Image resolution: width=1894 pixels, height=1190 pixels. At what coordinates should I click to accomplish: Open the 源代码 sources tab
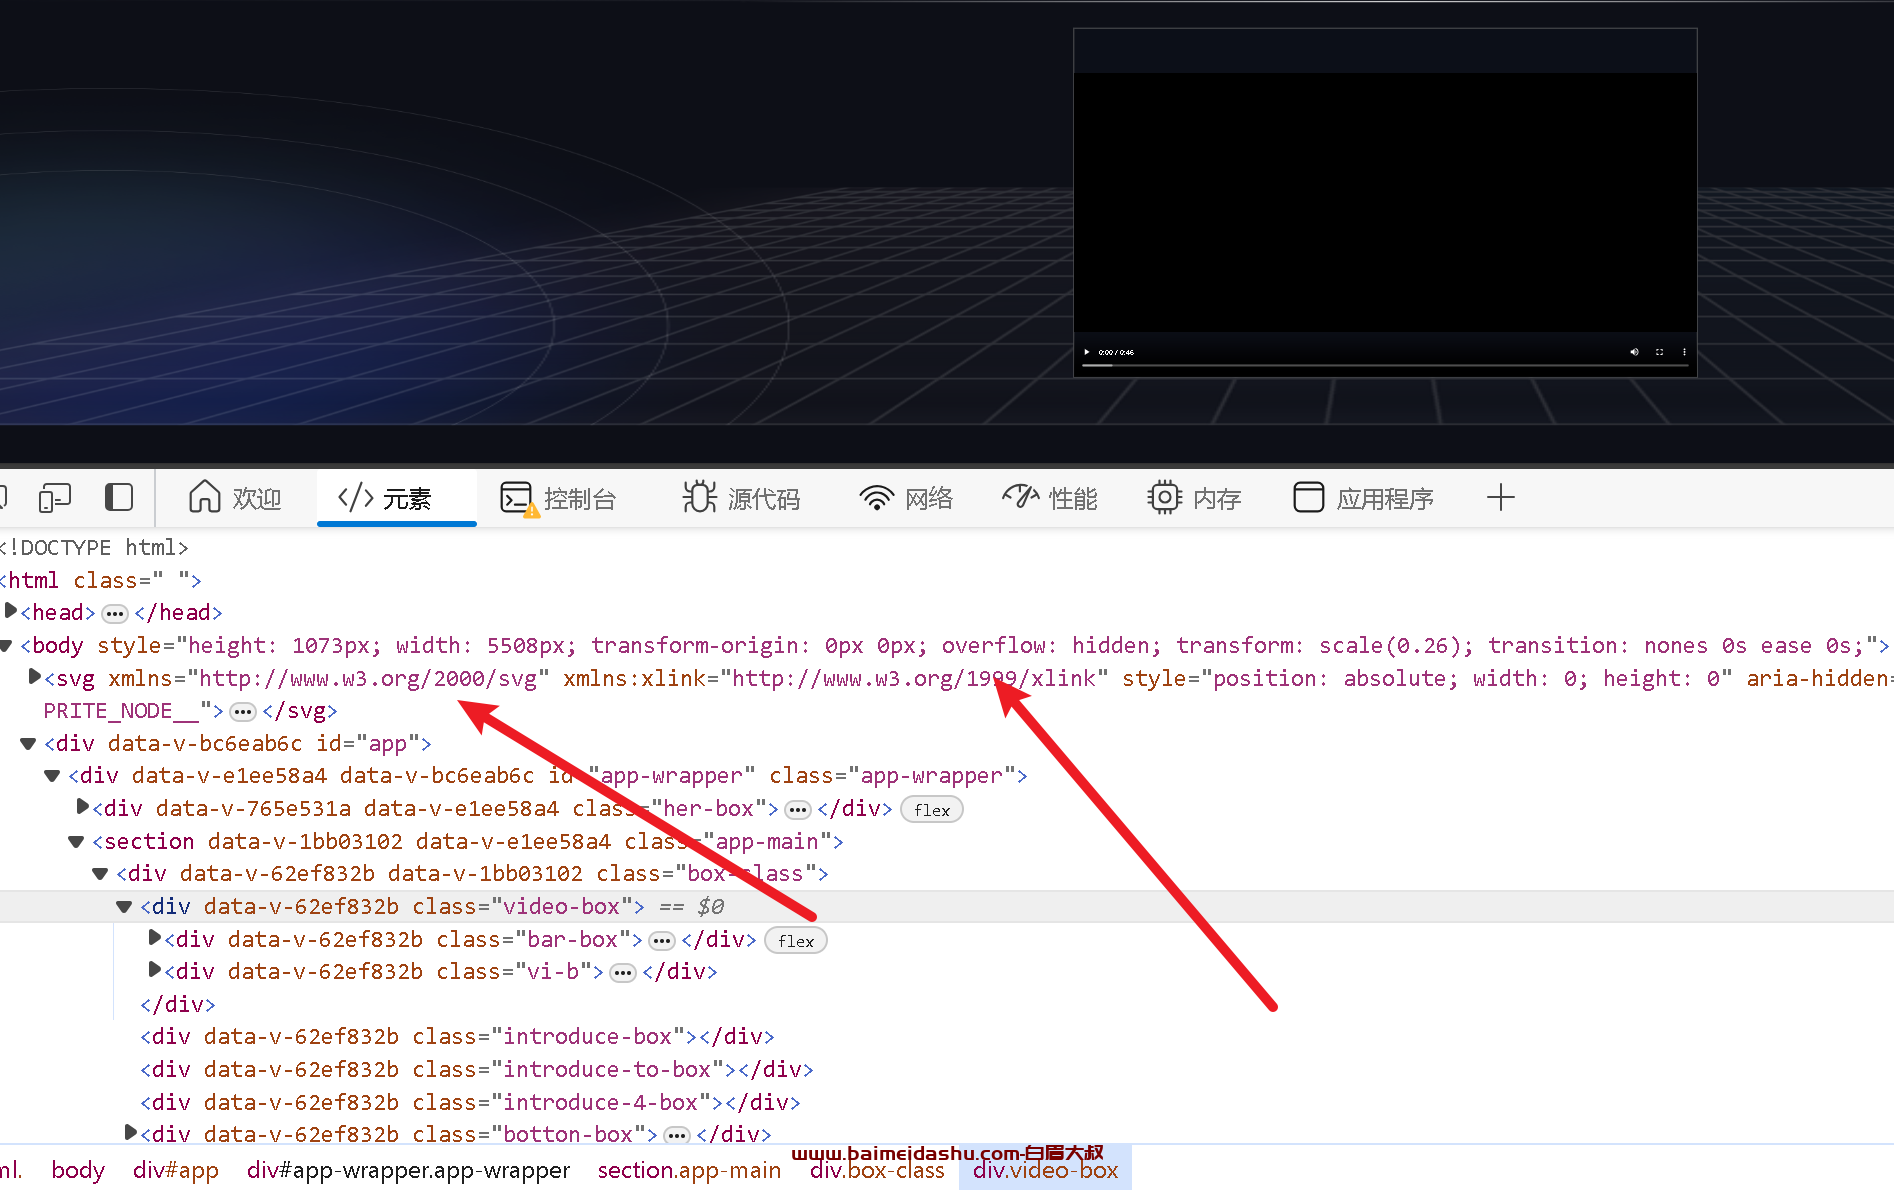741,497
